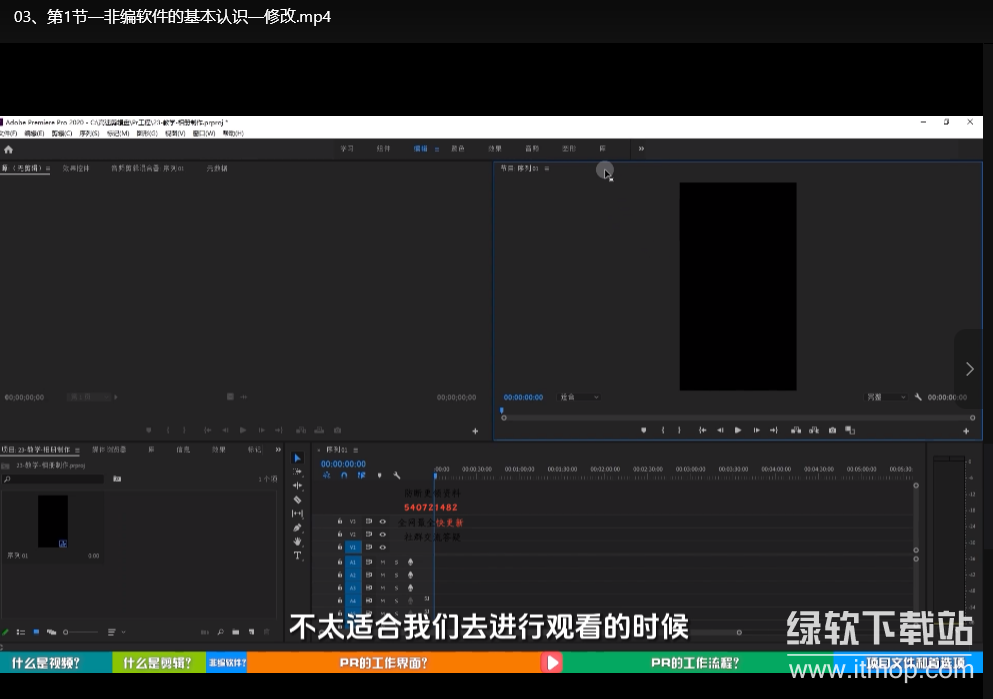Viewport: 993px width, 699px height.
Task: Select the Pen tool
Action: [297, 527]
